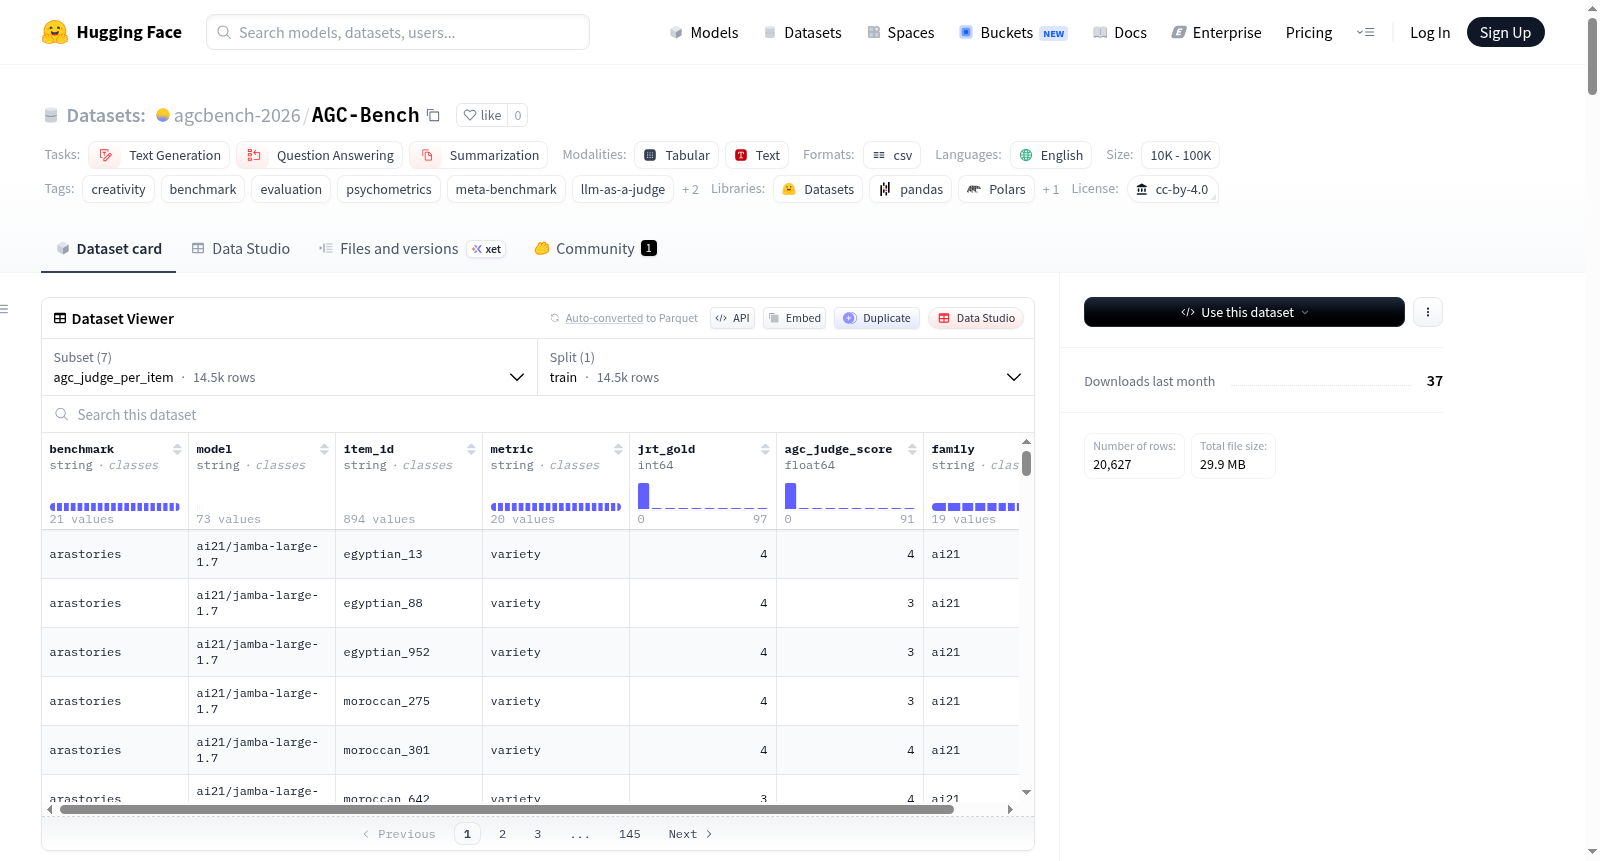Filter by Summarization task
The image size is (1600, 861).
tap(479, 155)
